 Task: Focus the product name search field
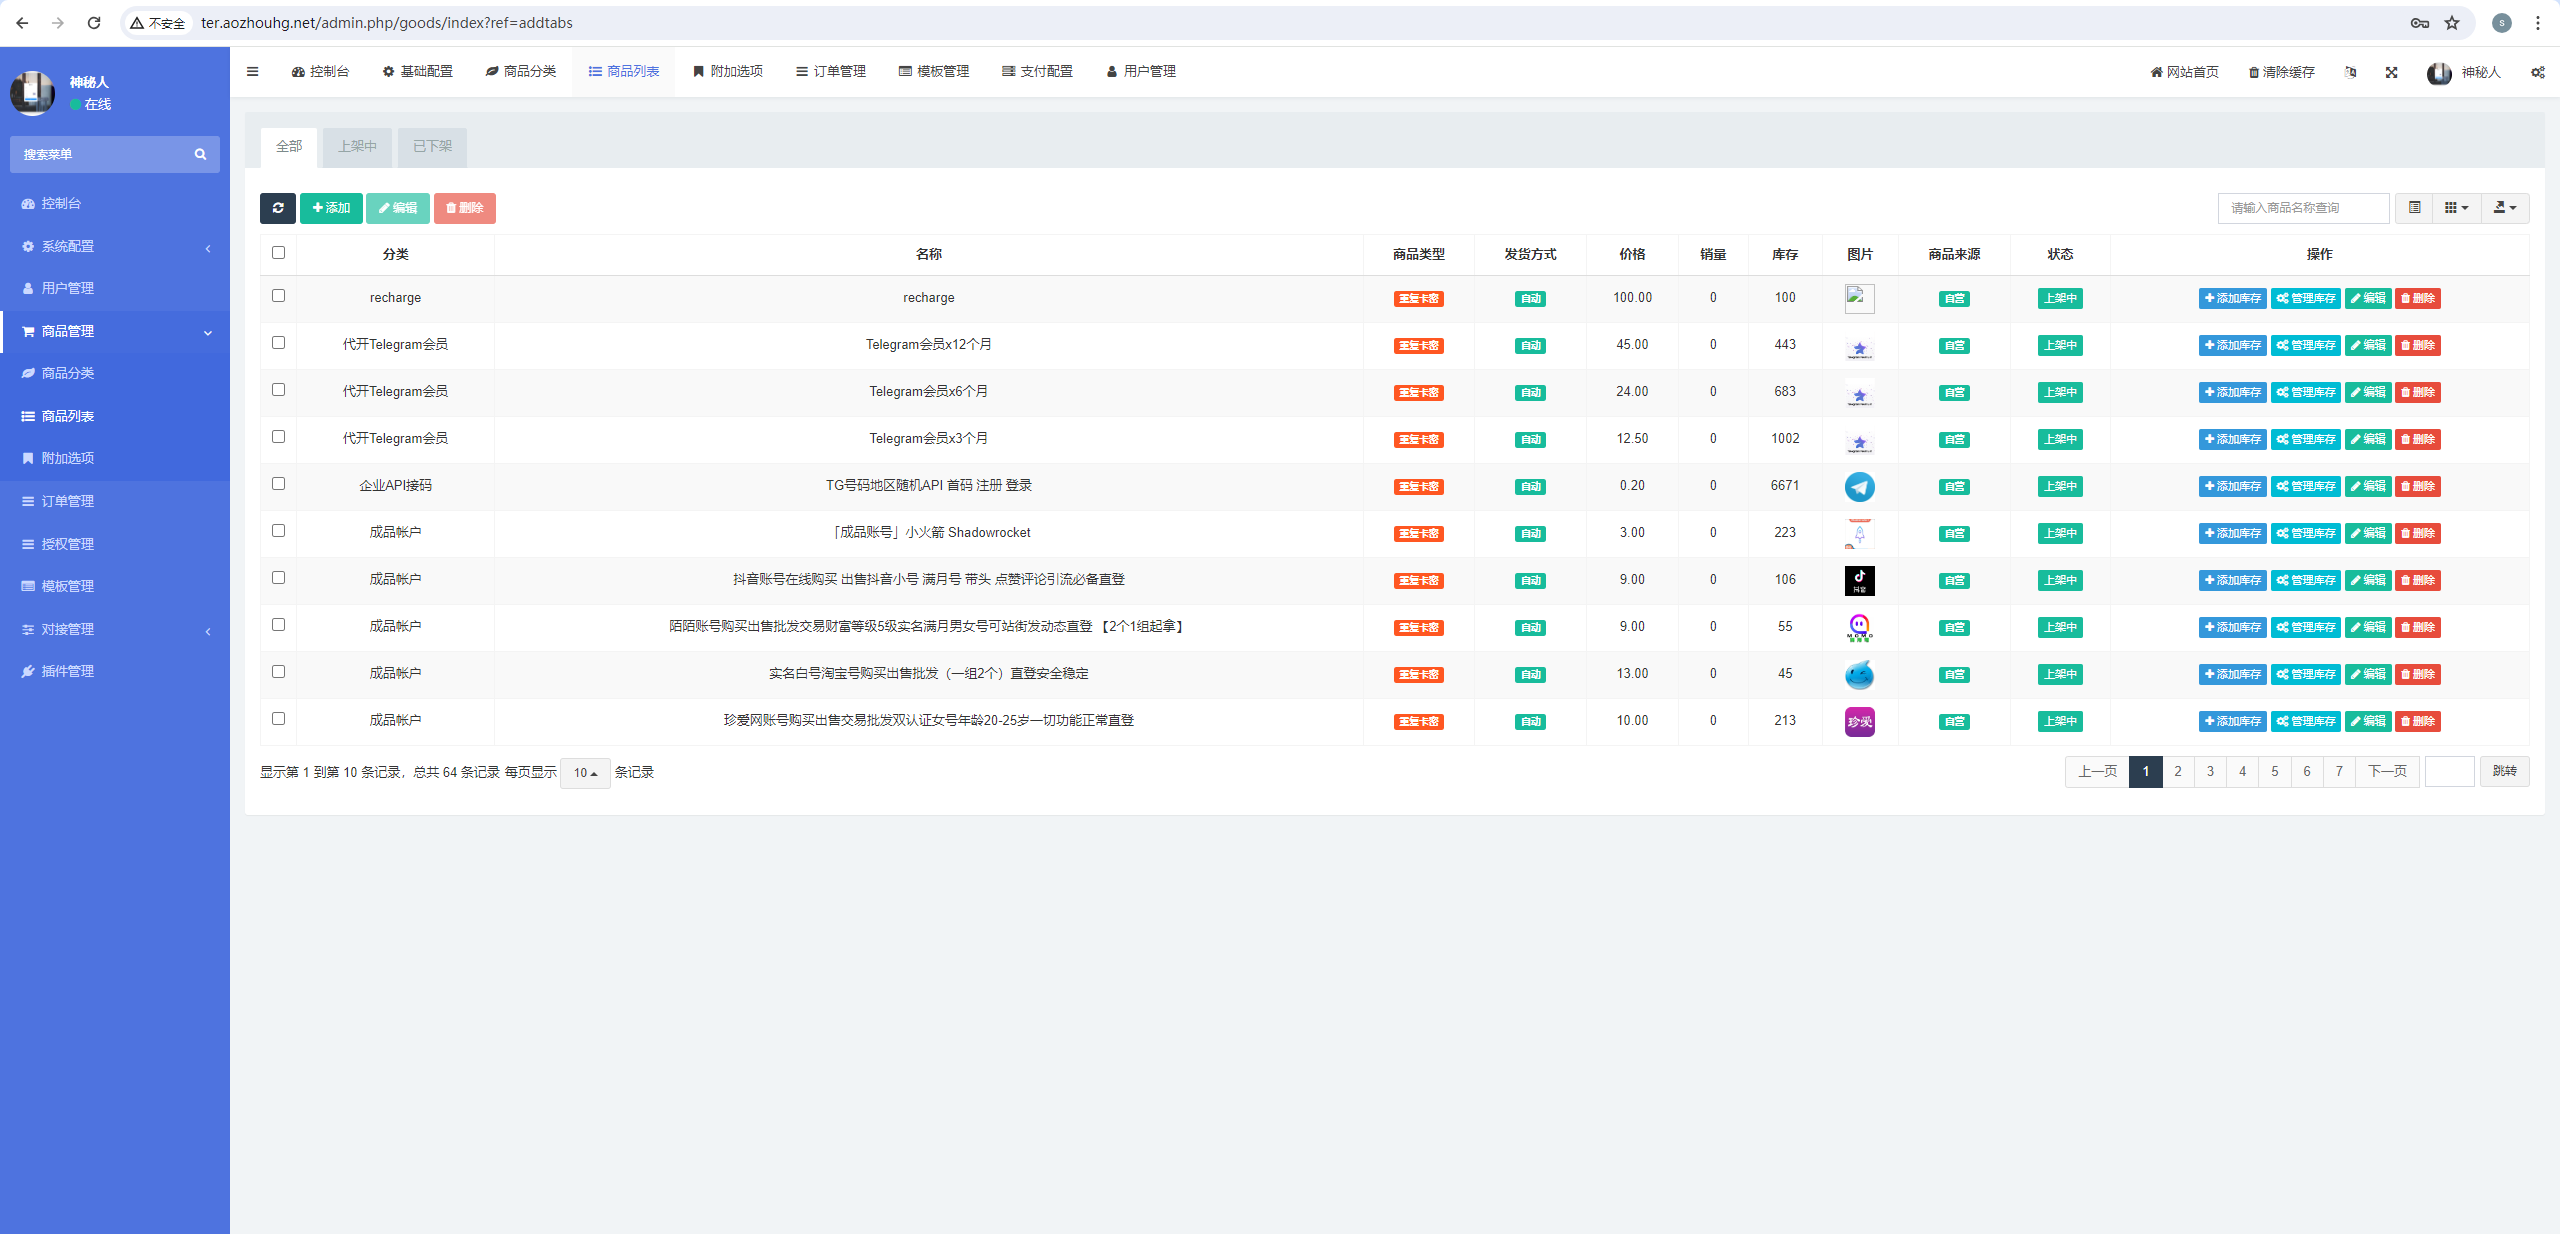point(2302,208)
